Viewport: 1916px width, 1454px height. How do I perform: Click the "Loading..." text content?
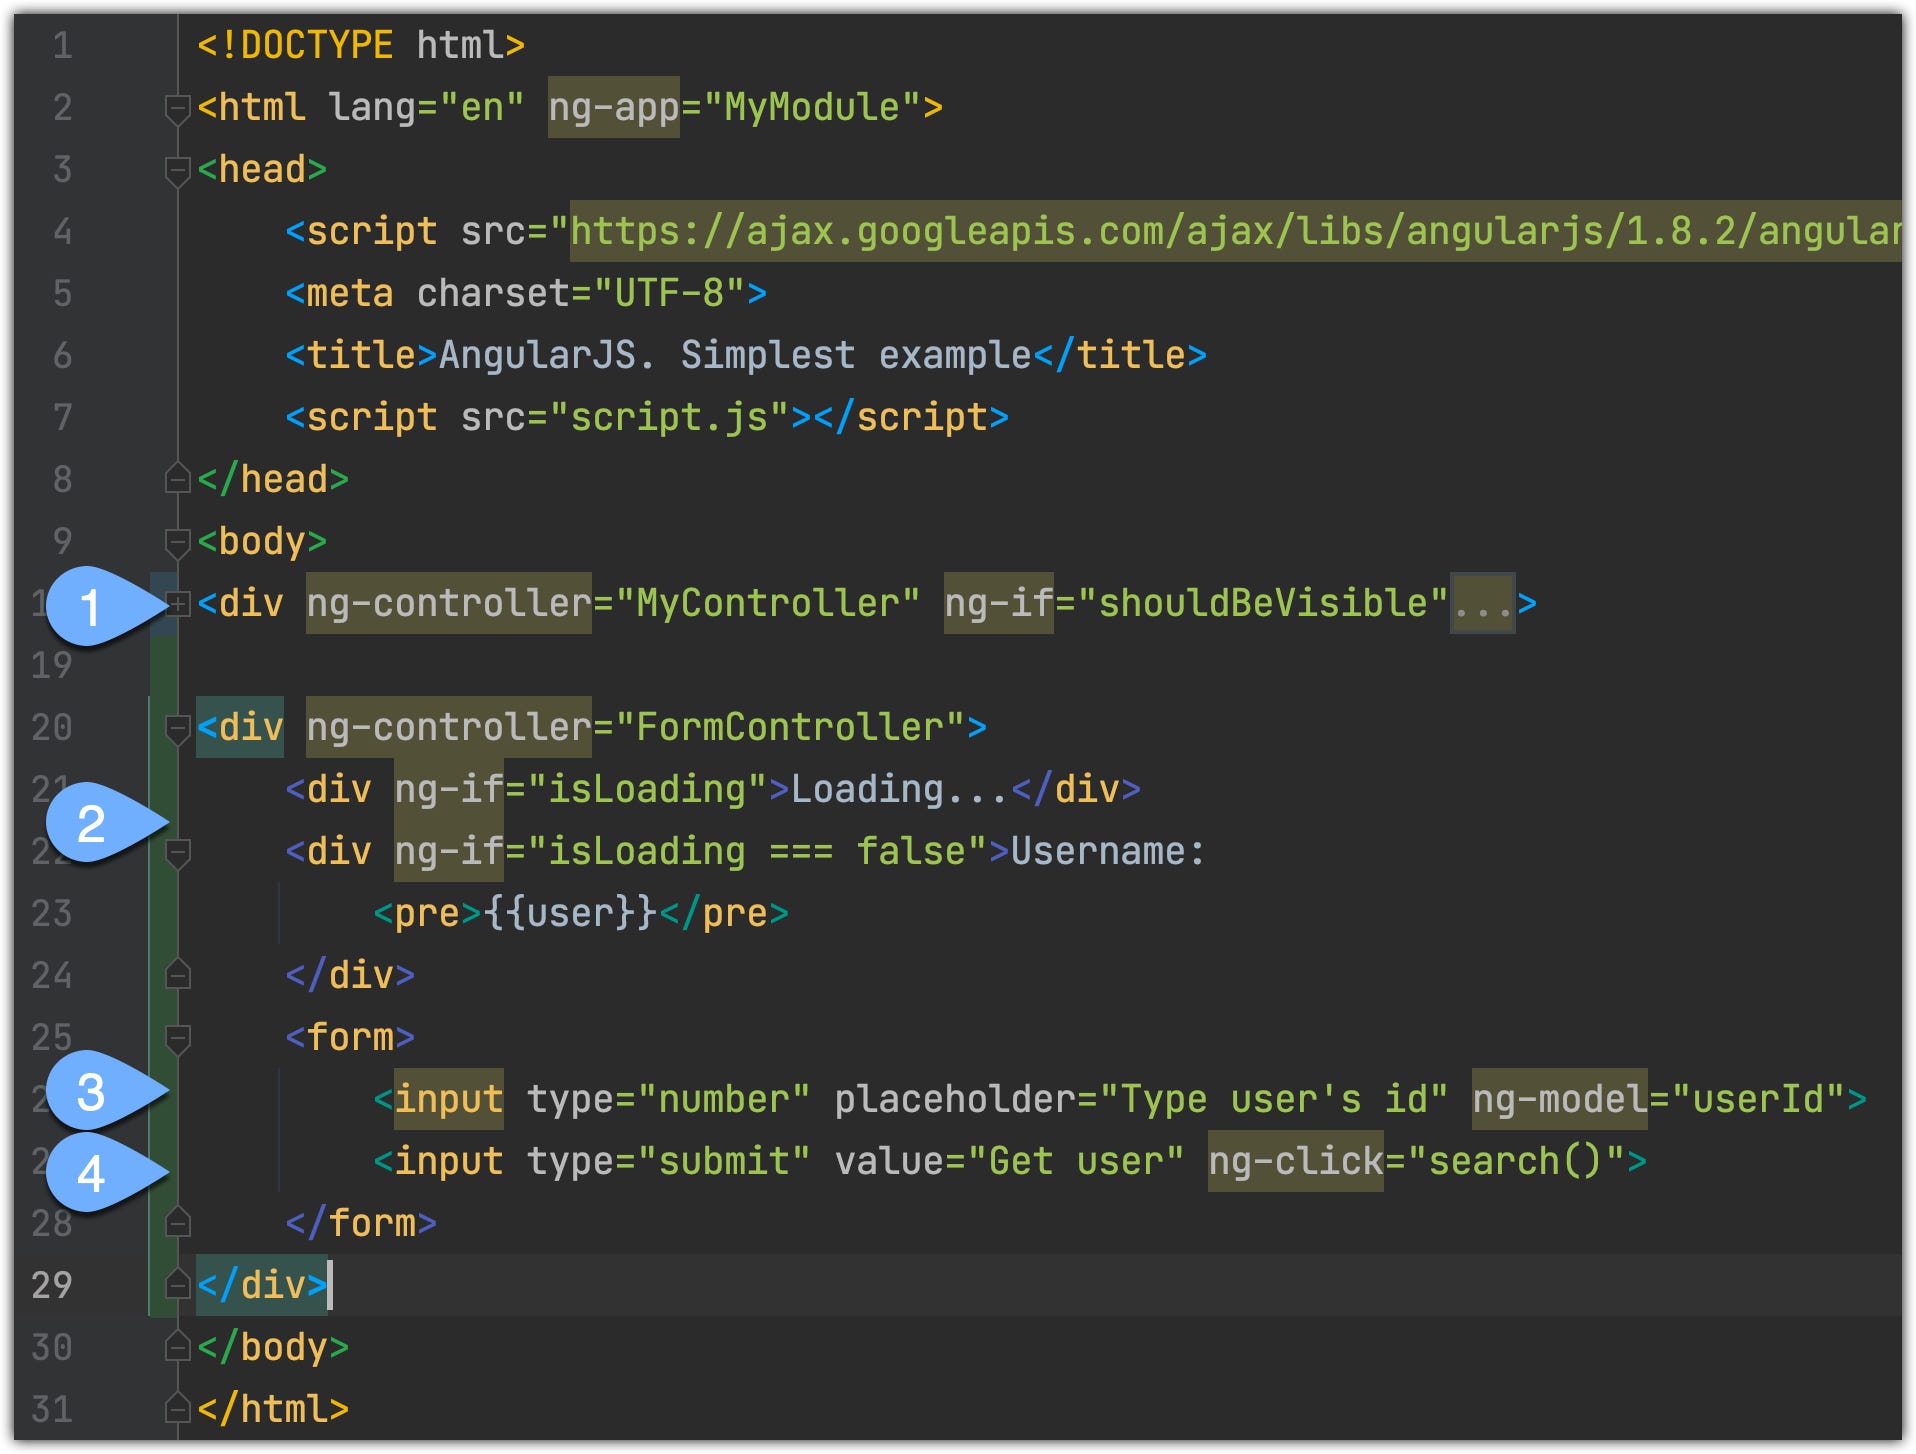[x=899, y=790]
